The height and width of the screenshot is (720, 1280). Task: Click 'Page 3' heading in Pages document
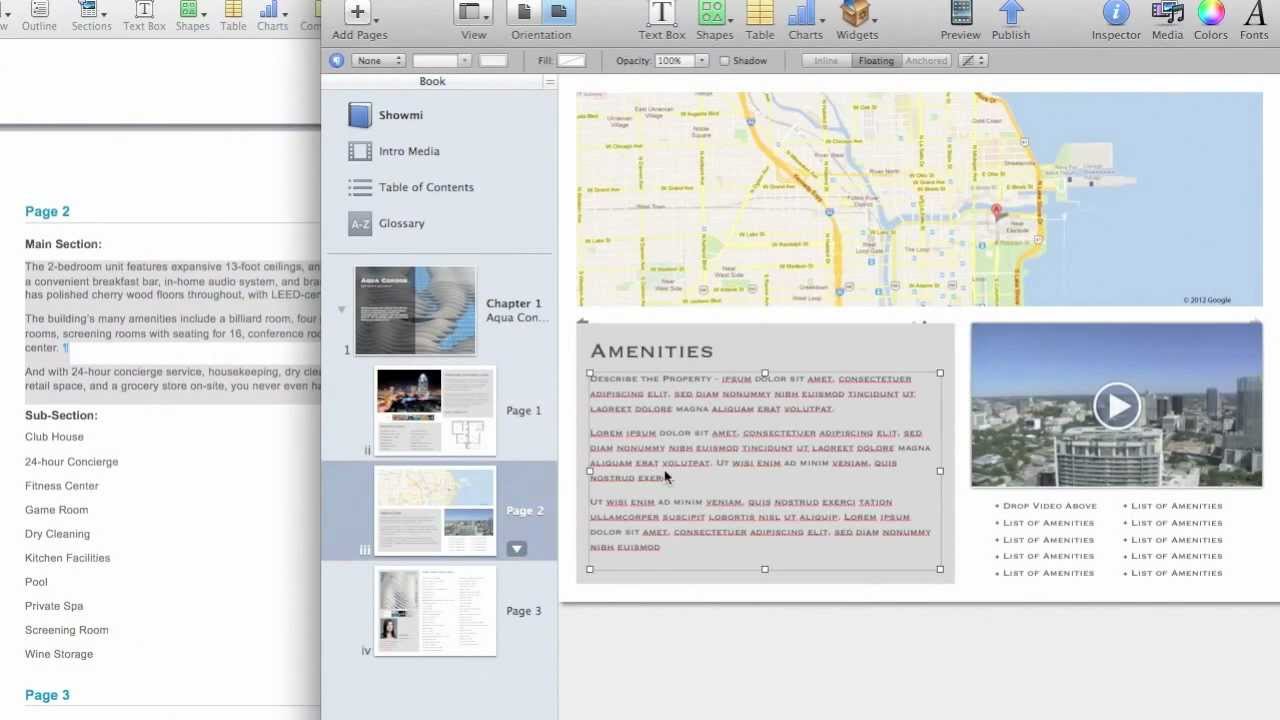[x=47, y=695]
